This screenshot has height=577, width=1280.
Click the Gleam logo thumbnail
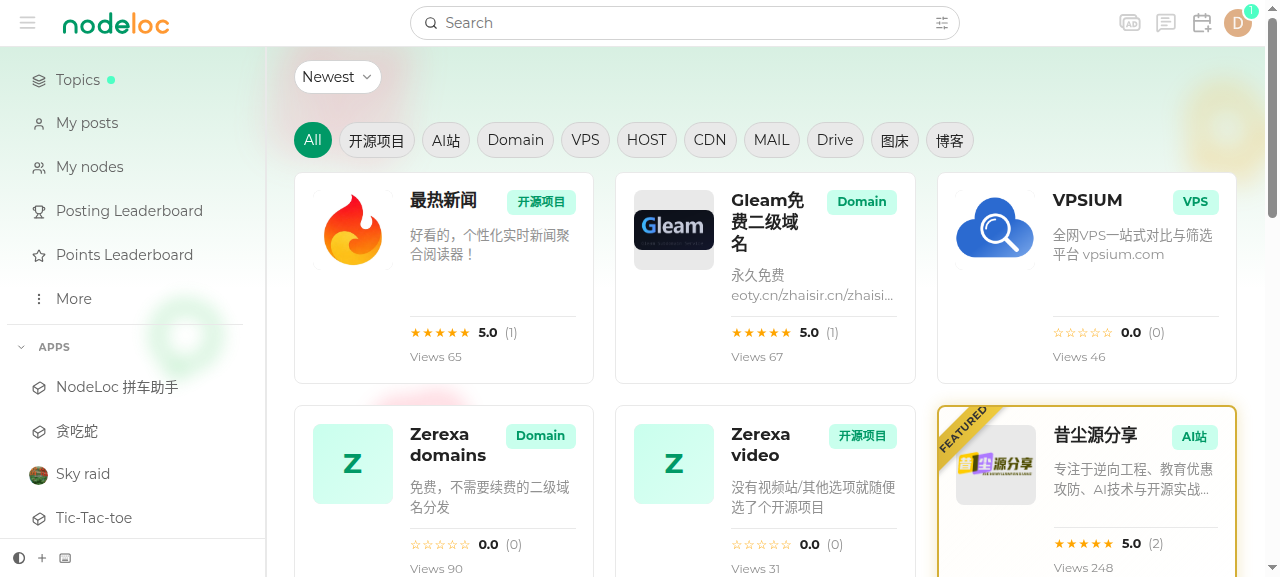coord(674,230)
